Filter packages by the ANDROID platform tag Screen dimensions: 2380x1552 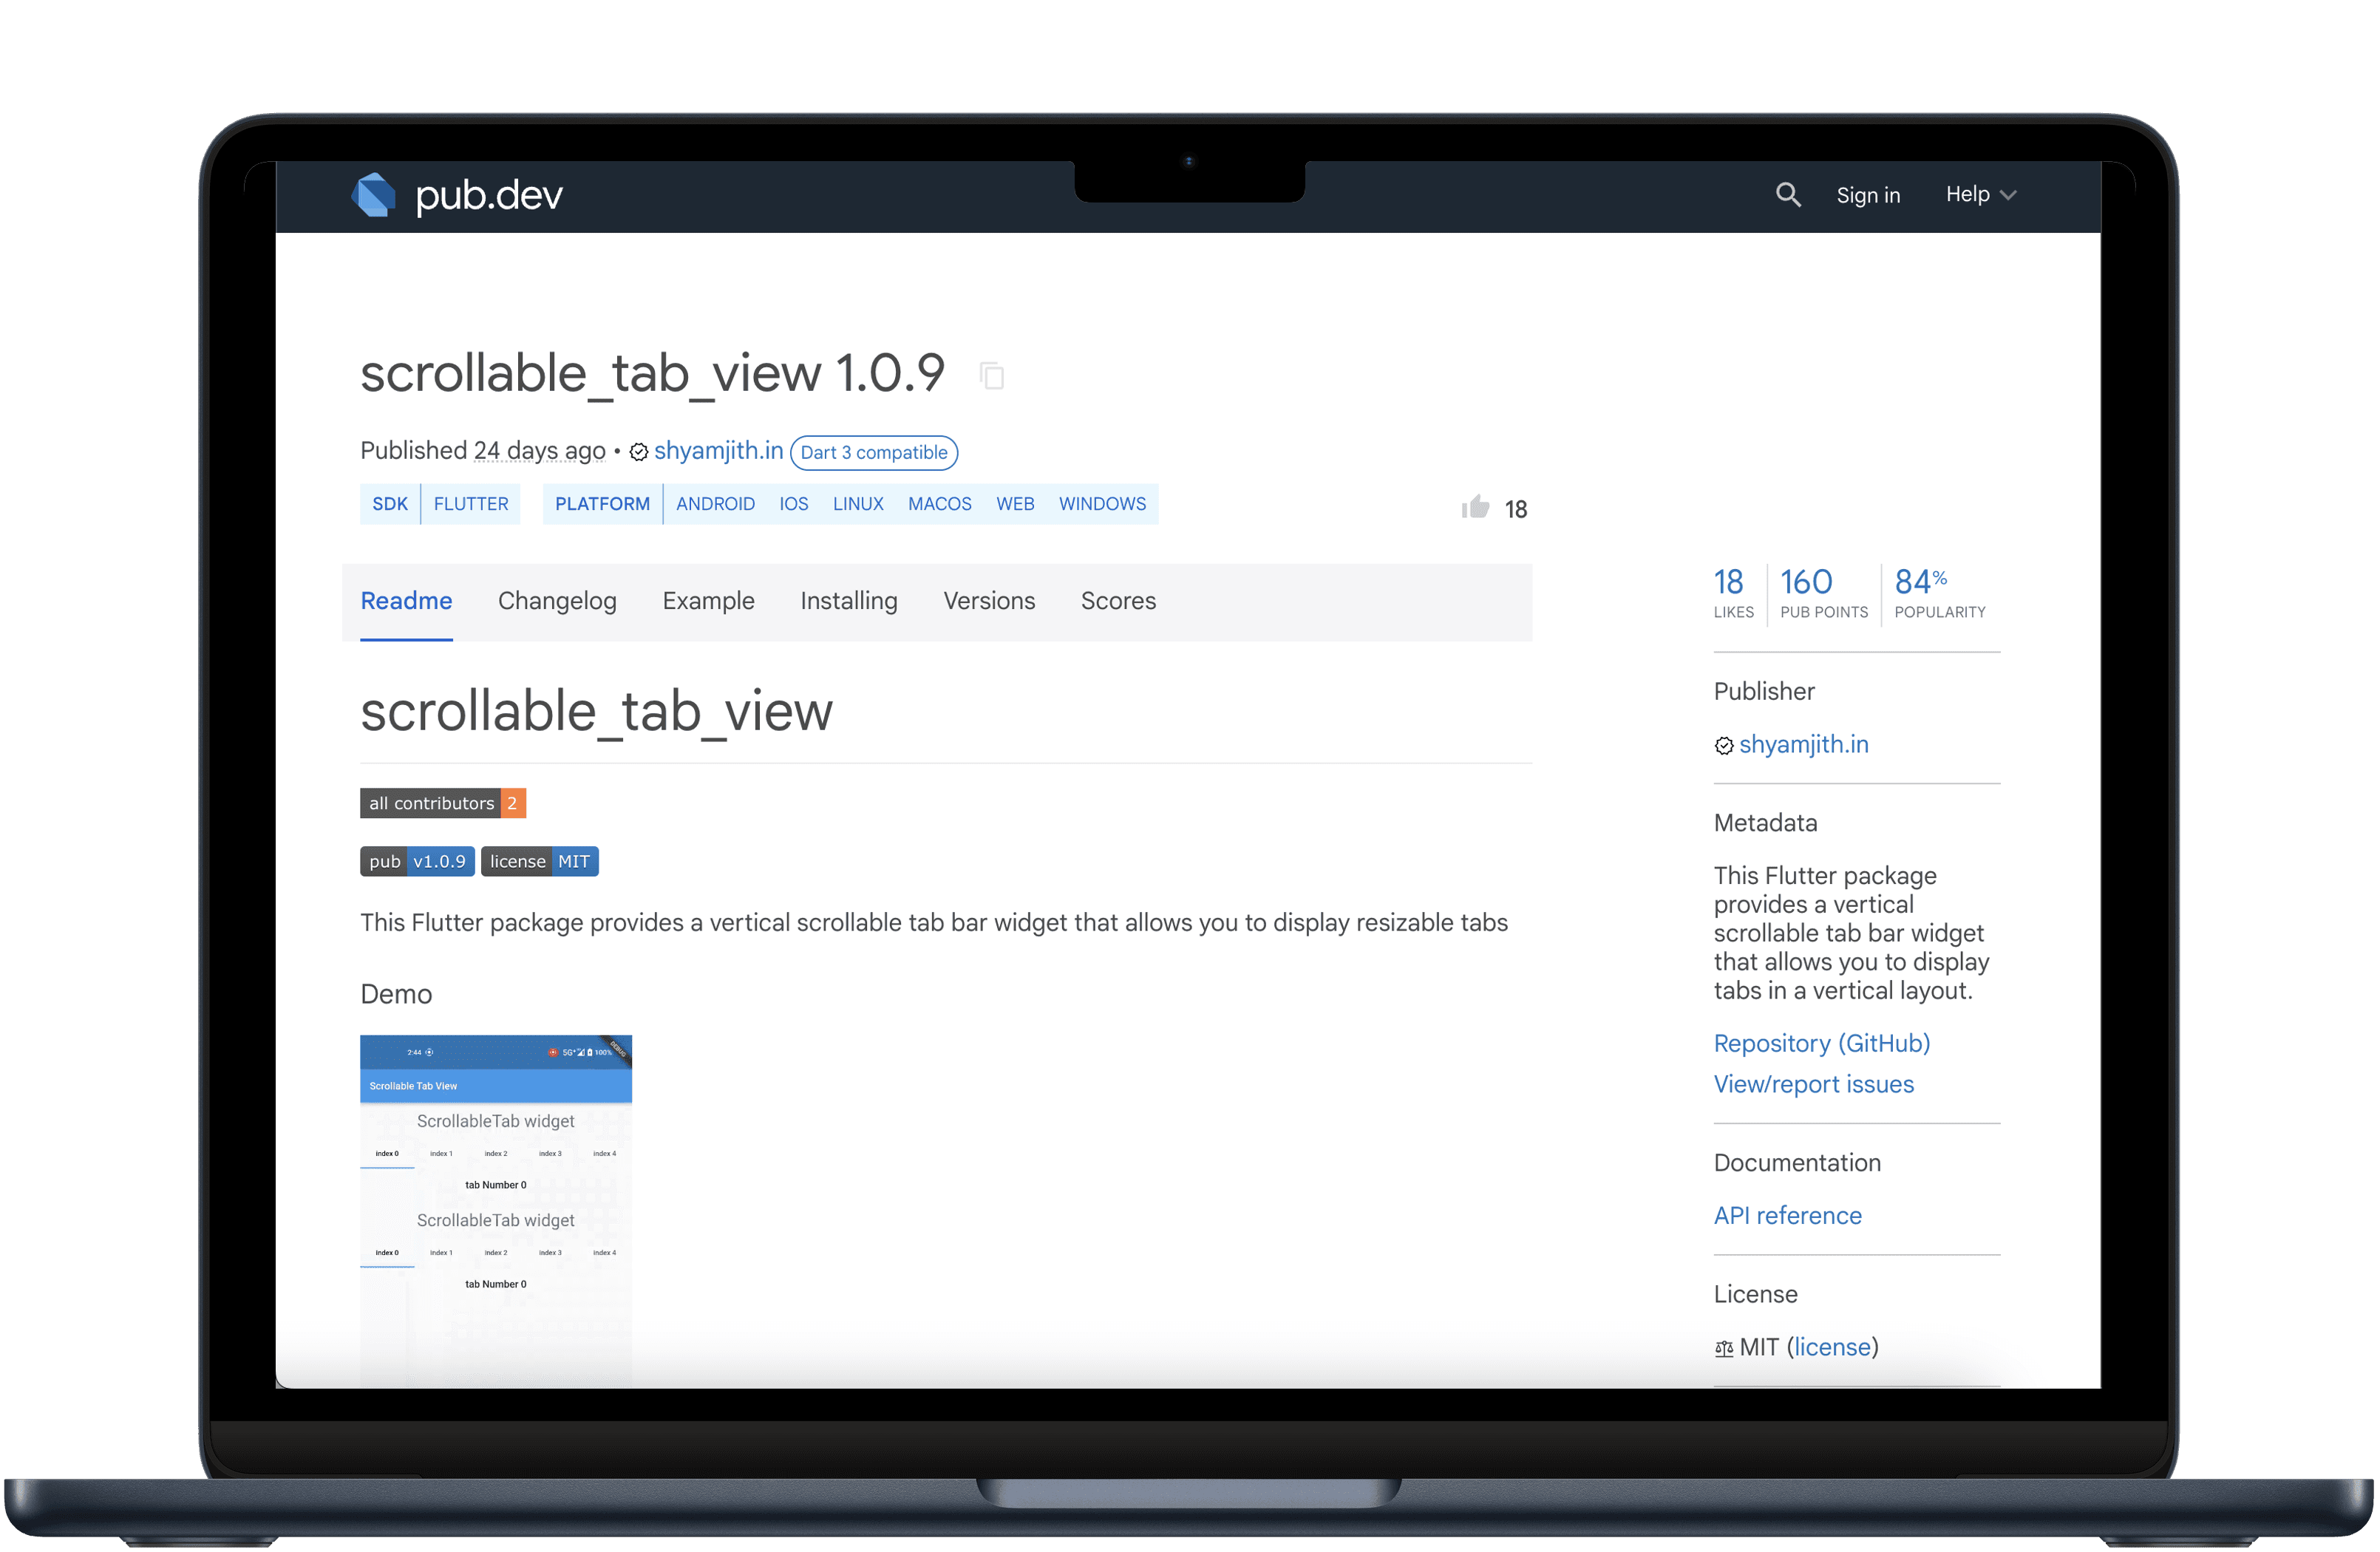pos(715,504)
